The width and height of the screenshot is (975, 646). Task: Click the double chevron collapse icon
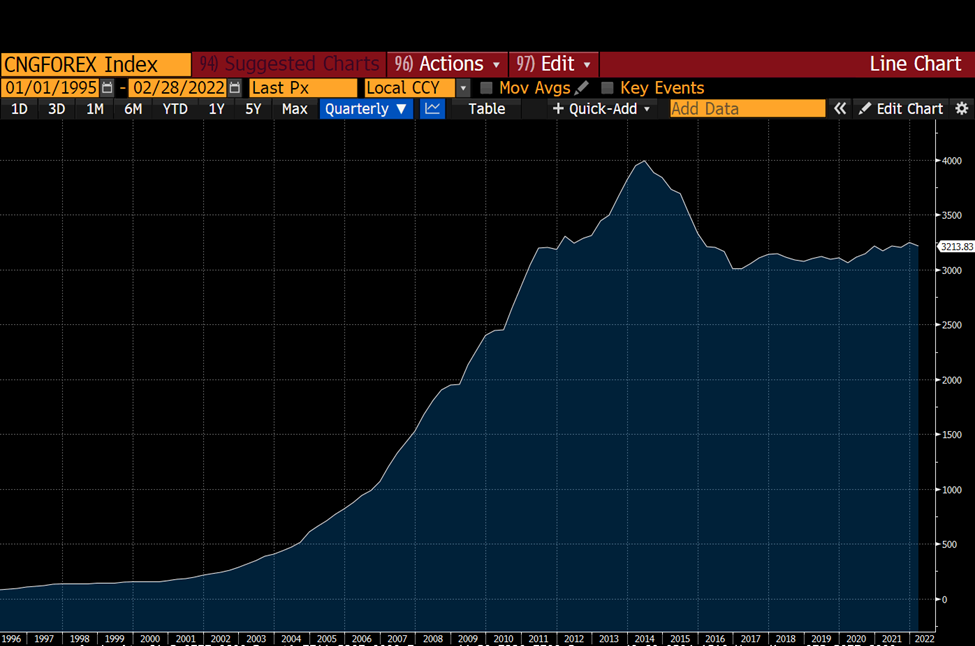pos(841,109)
